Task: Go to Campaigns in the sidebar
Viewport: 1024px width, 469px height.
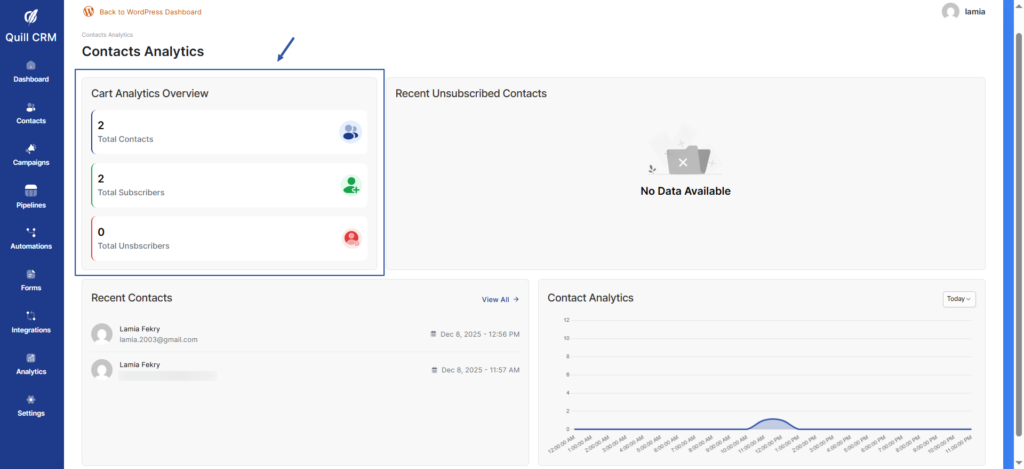Action: pos(31,155)
